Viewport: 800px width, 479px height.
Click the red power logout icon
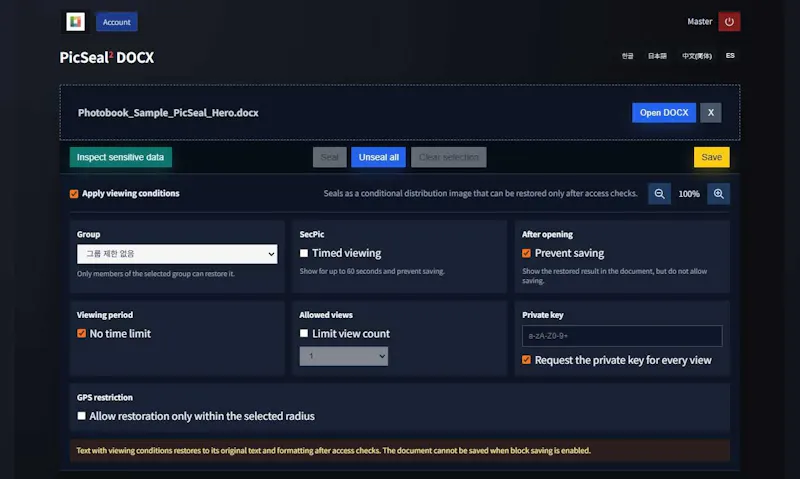coord(729,21)
